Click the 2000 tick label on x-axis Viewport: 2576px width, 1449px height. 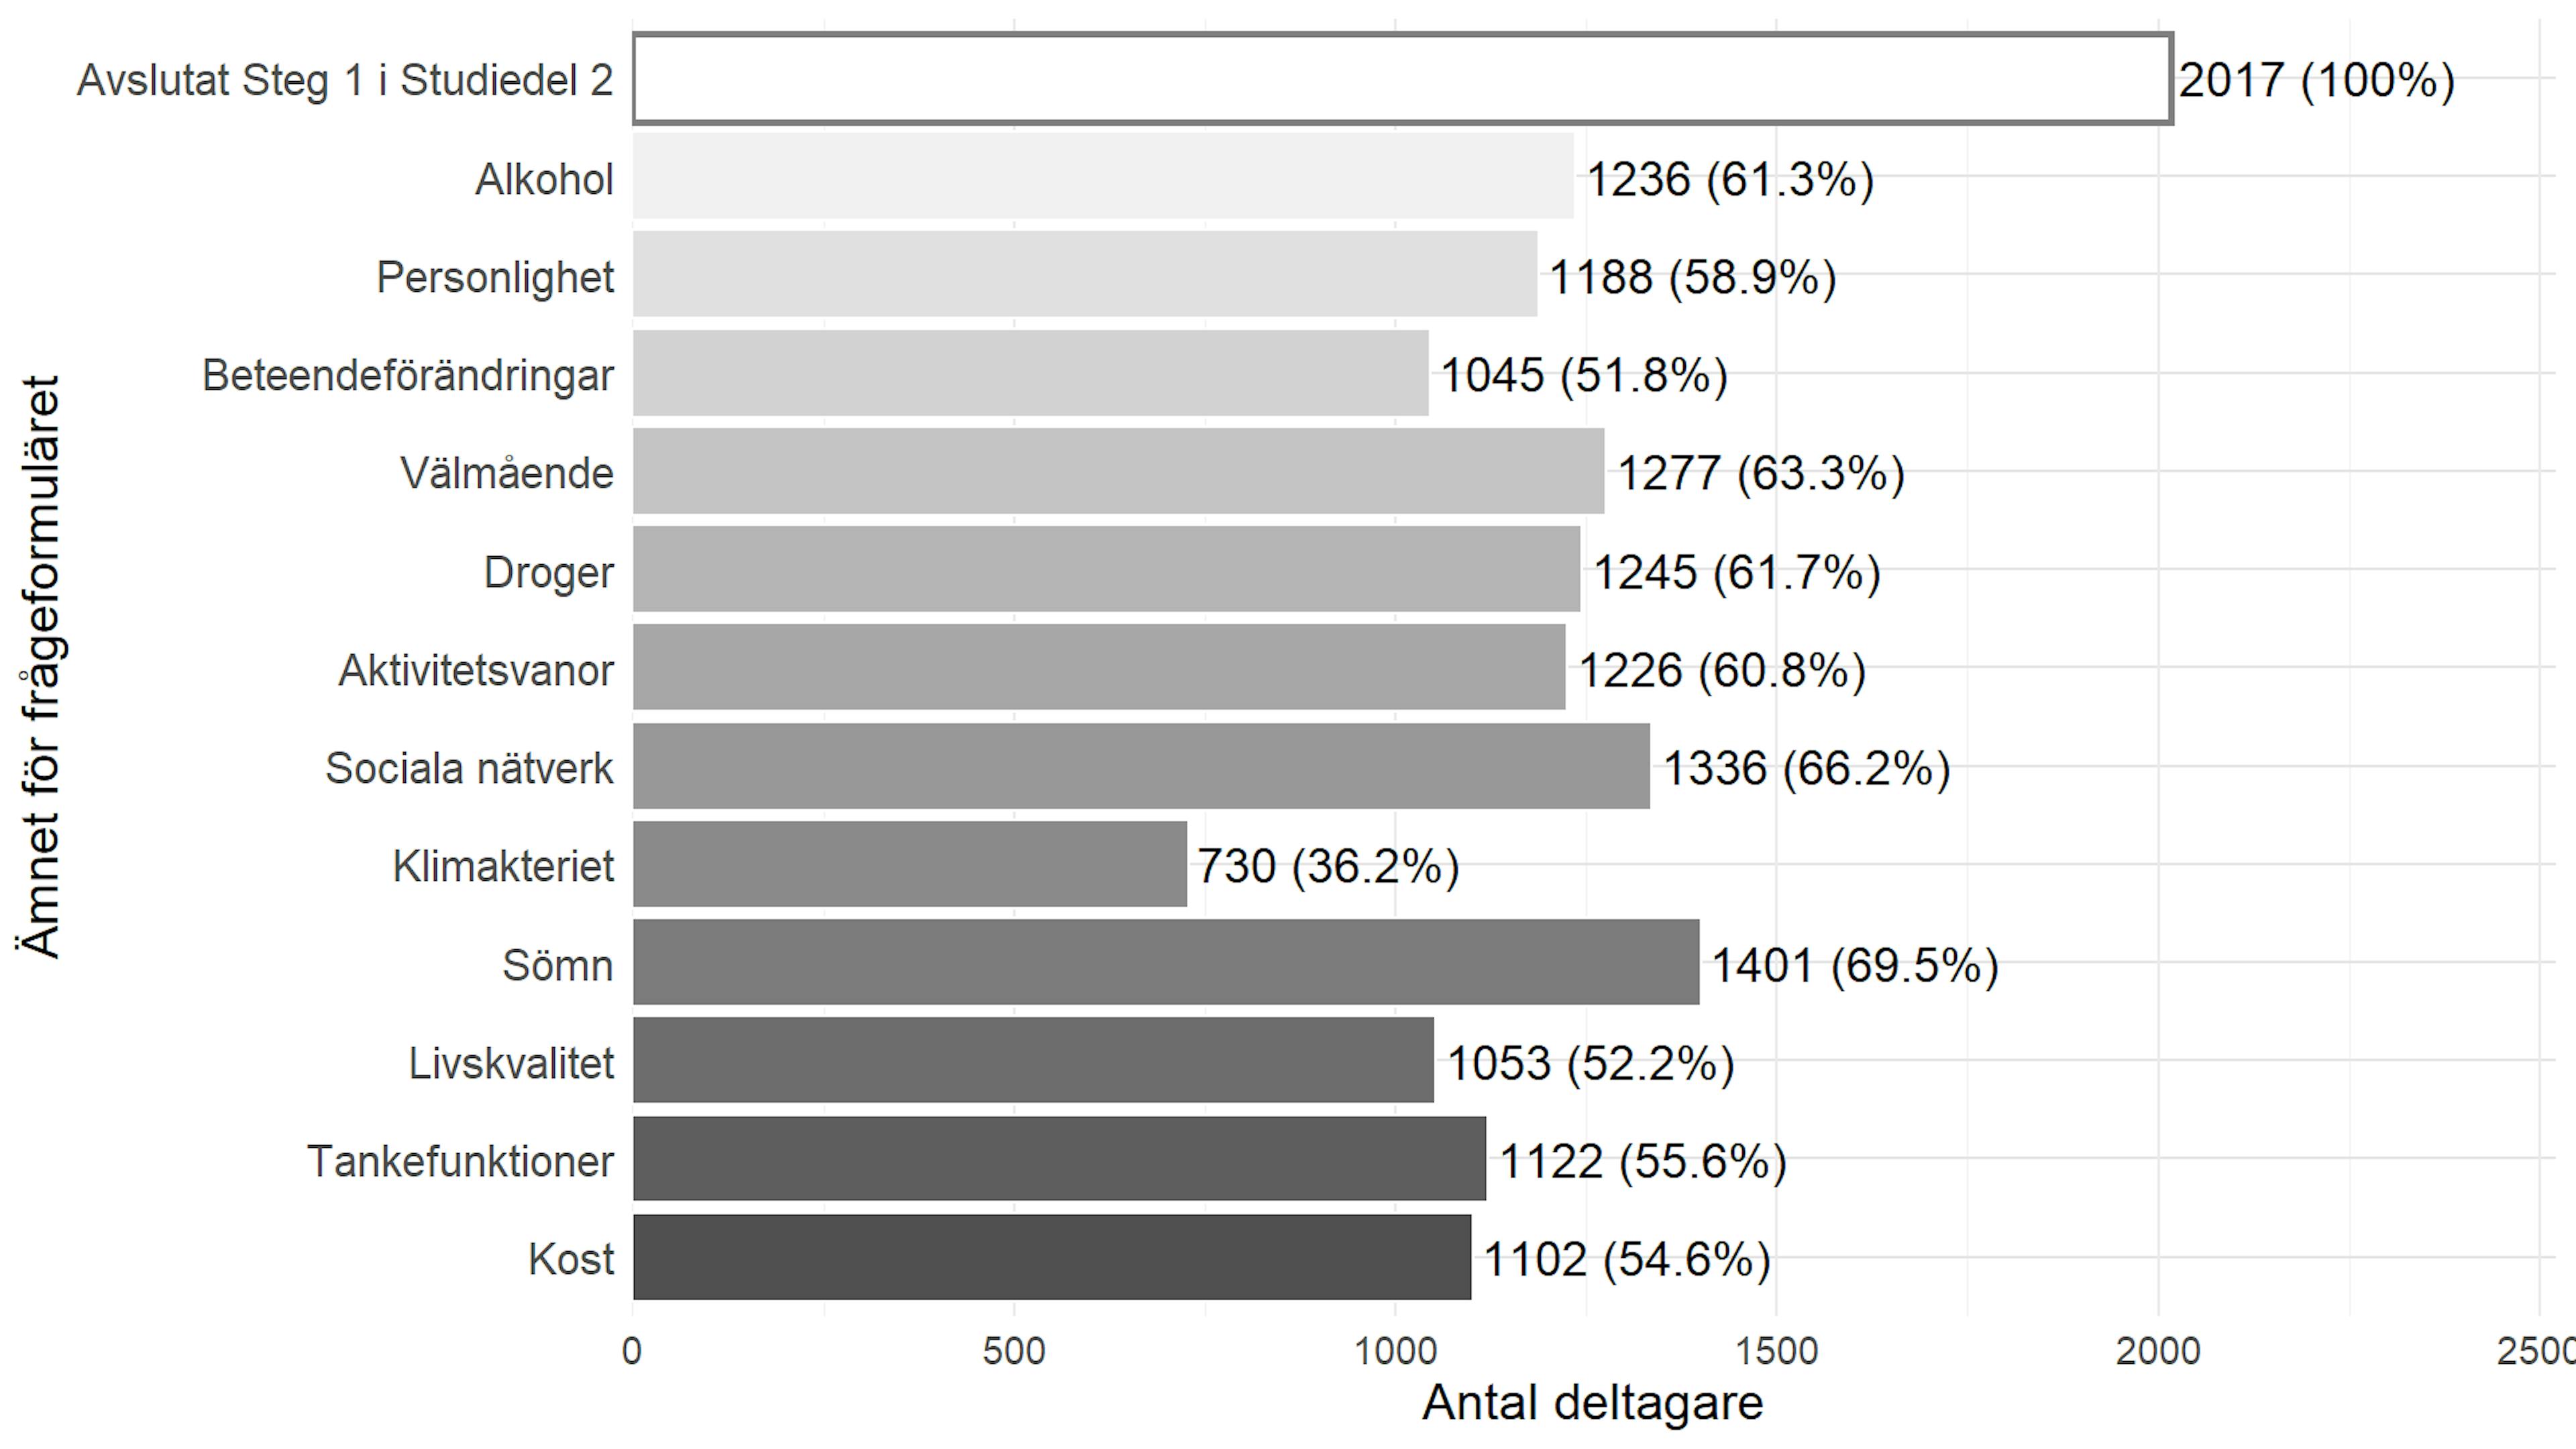[2158, 1352]
